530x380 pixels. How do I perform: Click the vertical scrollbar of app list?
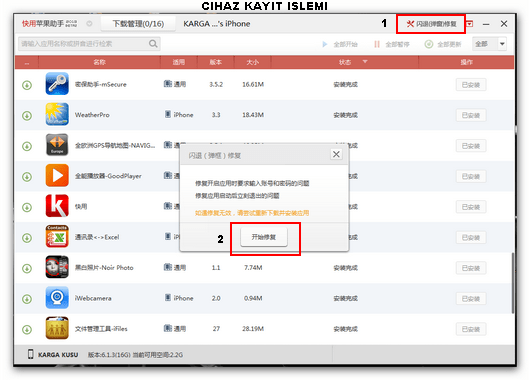(513, 282)
